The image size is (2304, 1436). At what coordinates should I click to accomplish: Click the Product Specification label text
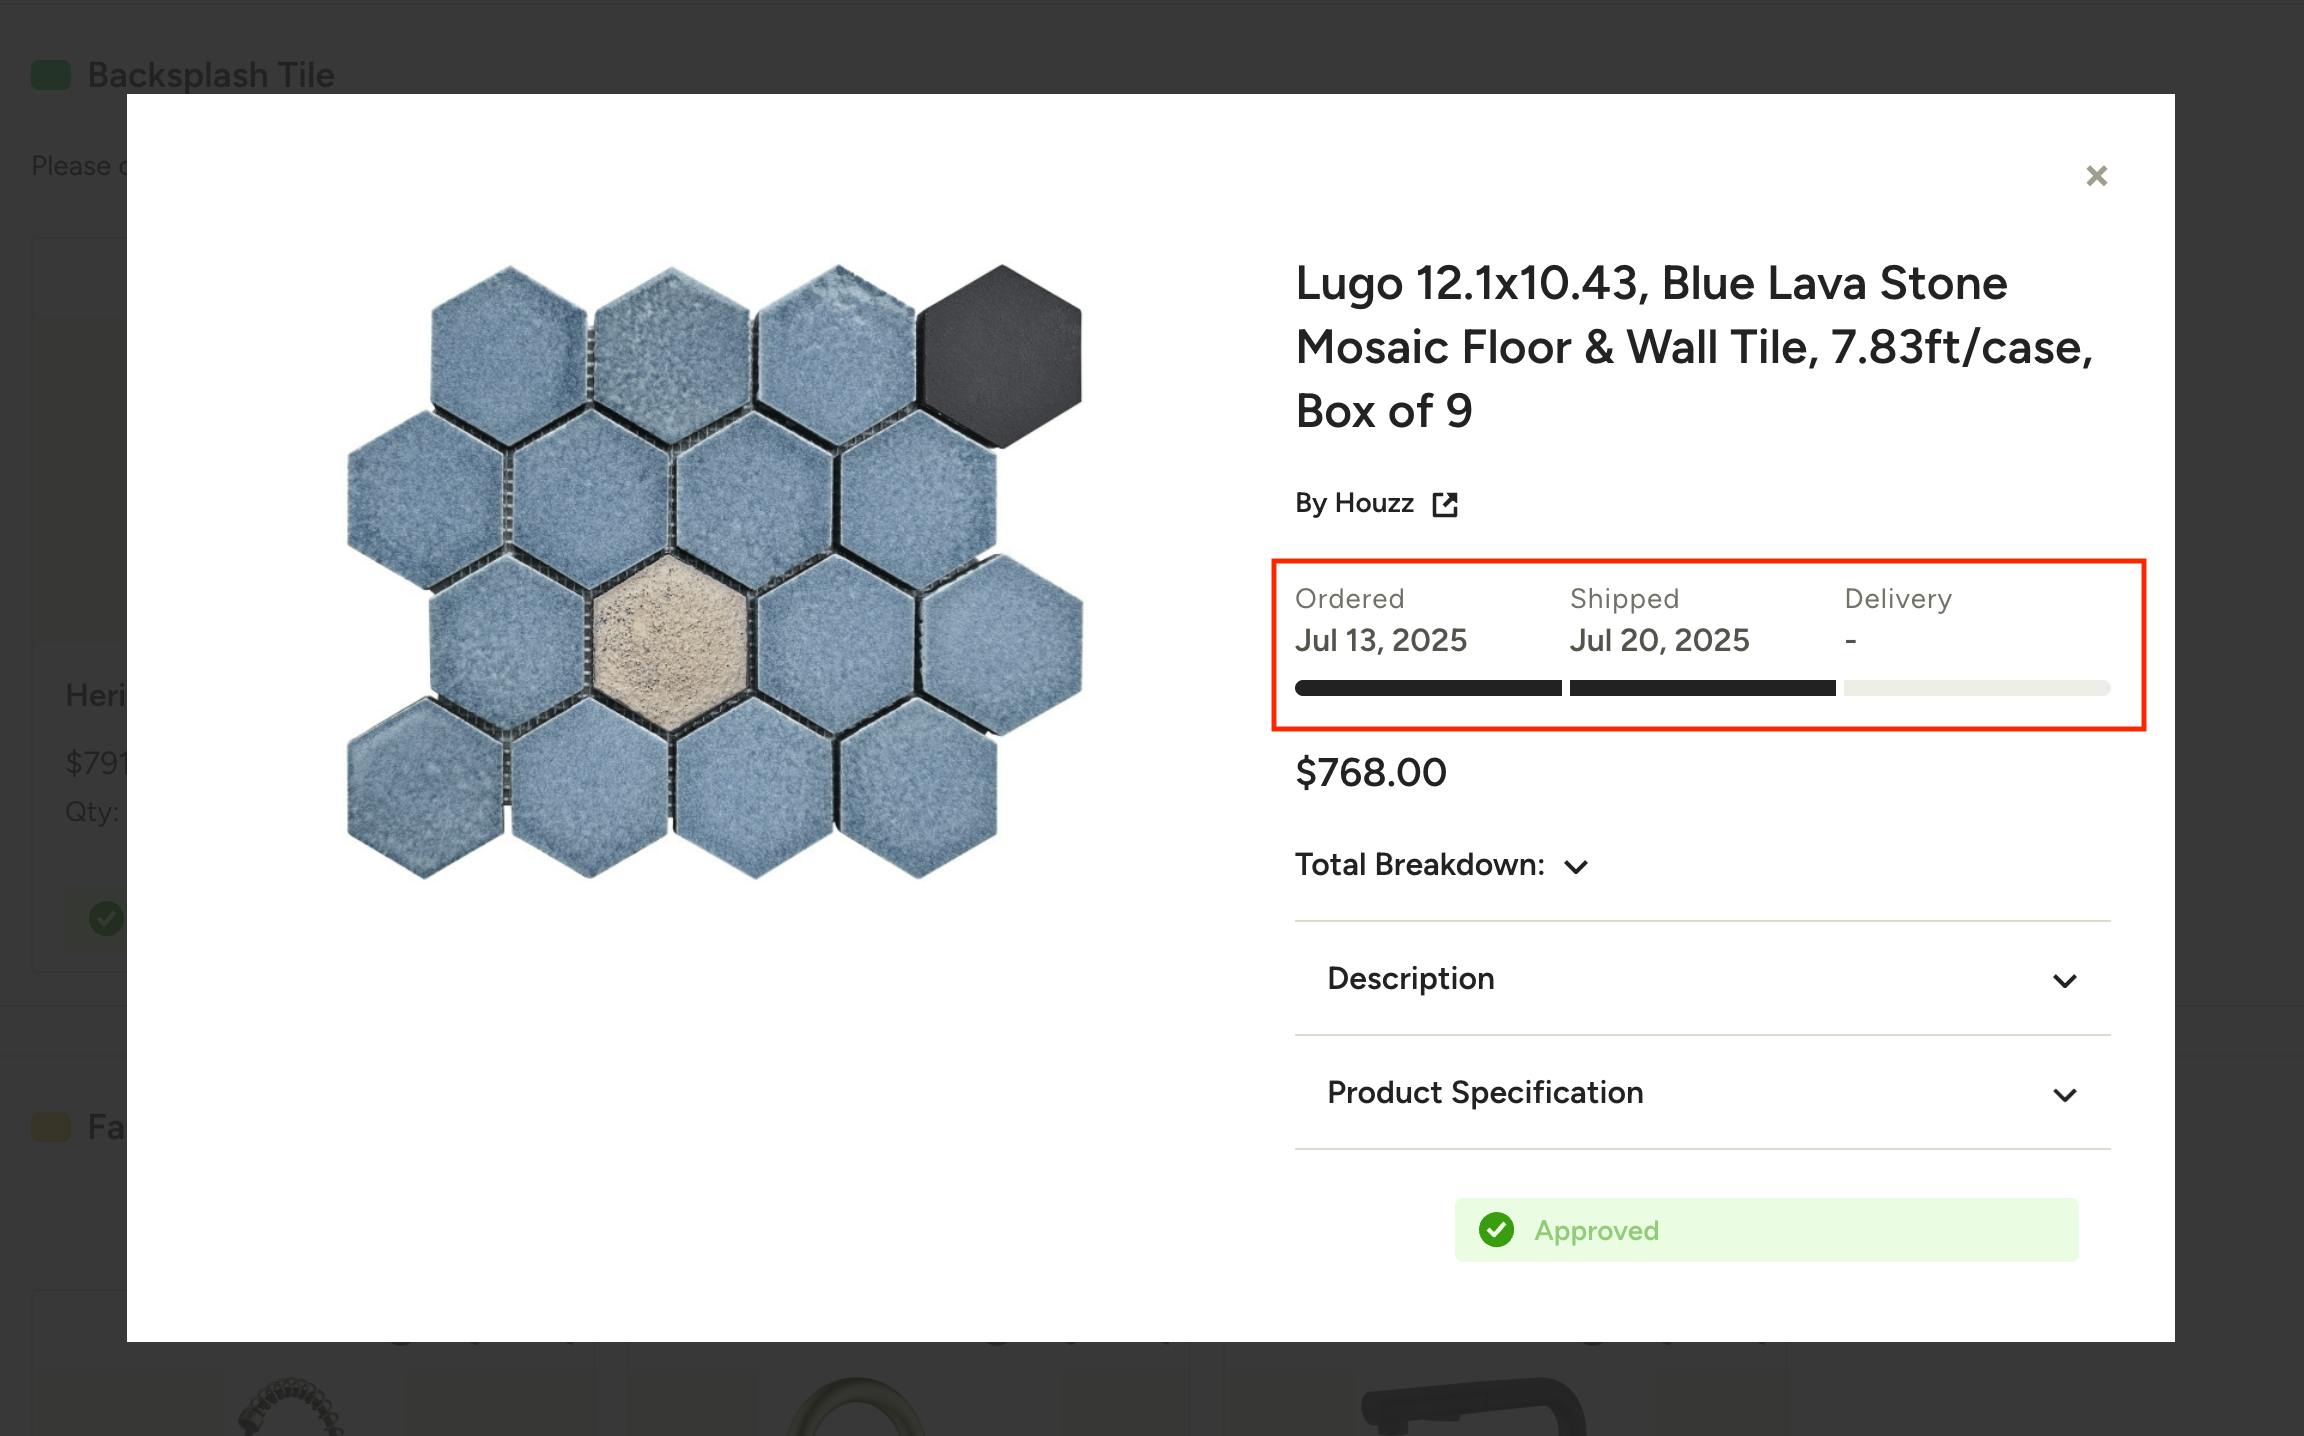click(1485, 1093)
